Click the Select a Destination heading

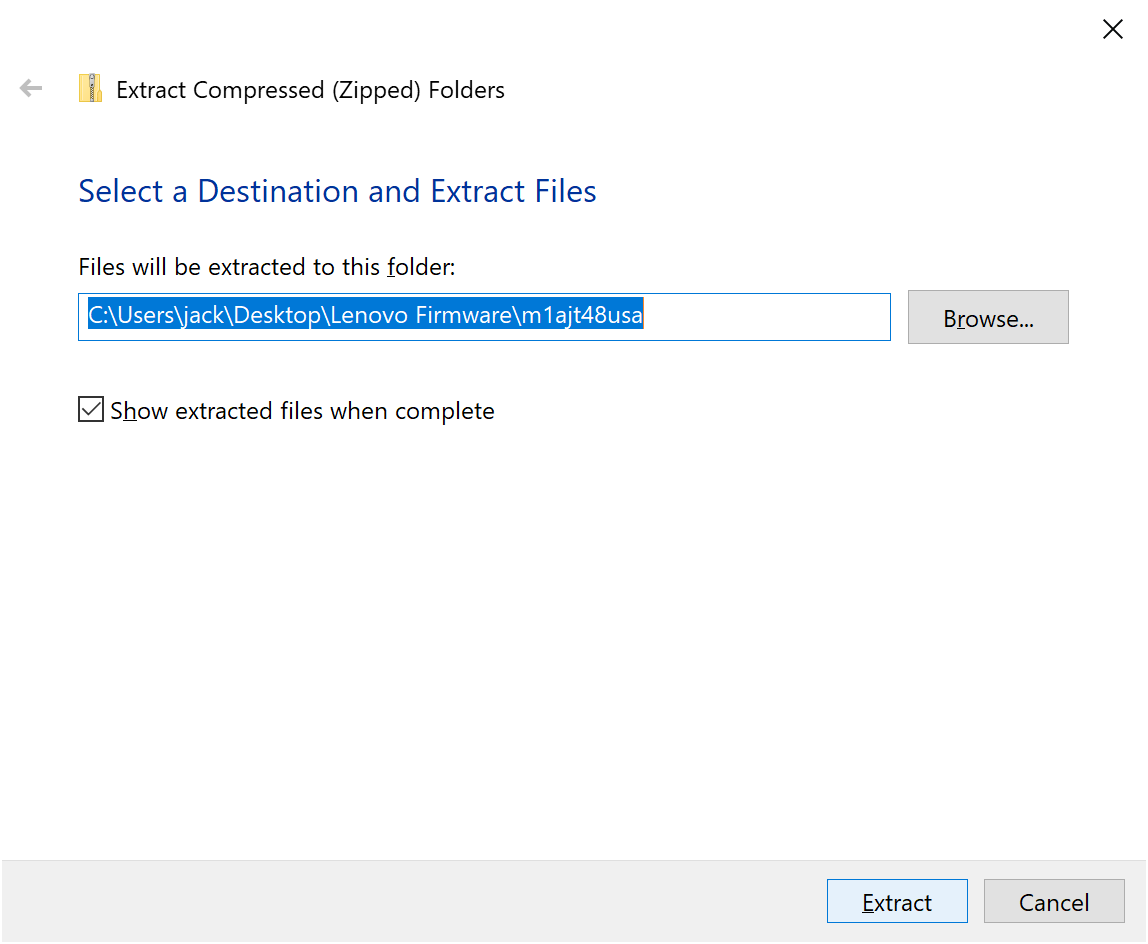click(x=336, y=191)
